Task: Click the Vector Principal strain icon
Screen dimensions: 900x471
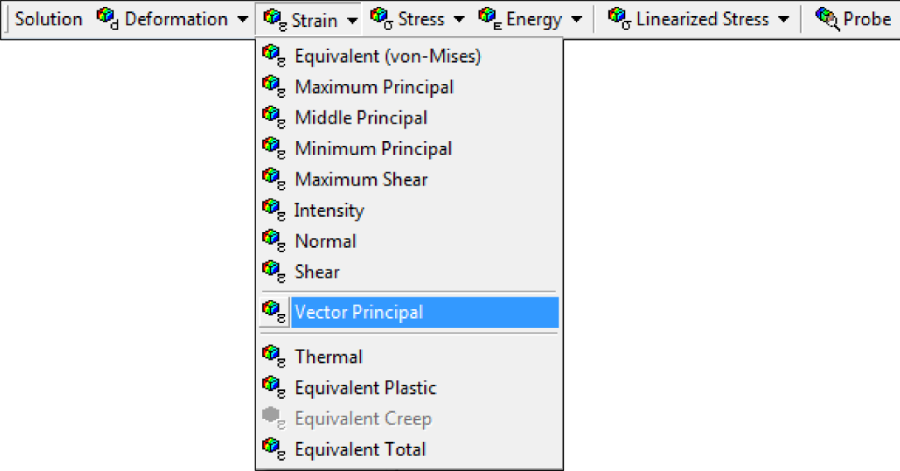Action: (272, 312)
